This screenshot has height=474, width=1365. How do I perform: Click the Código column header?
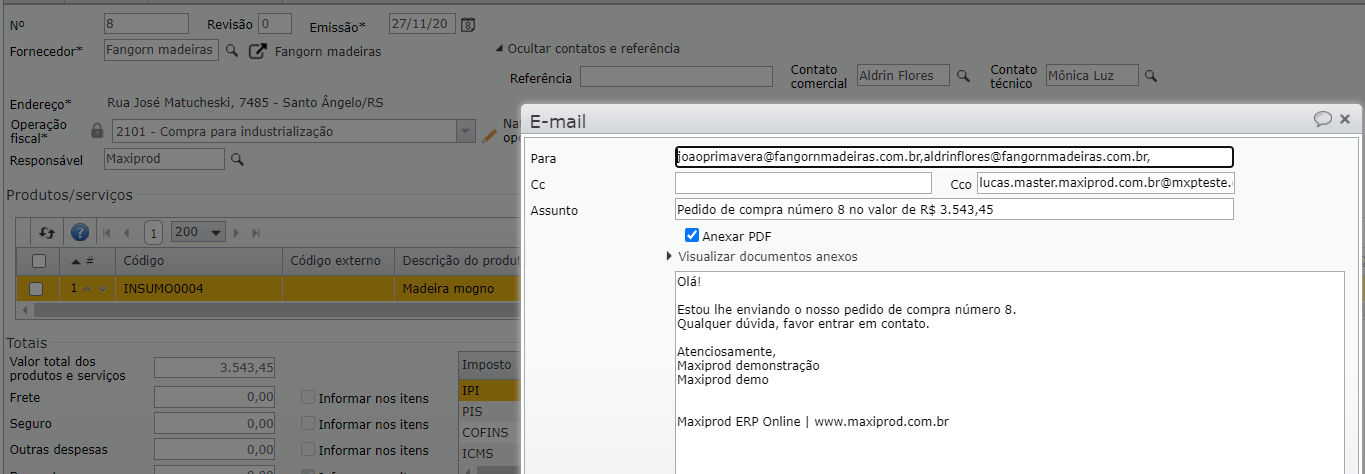coord(199,261)
